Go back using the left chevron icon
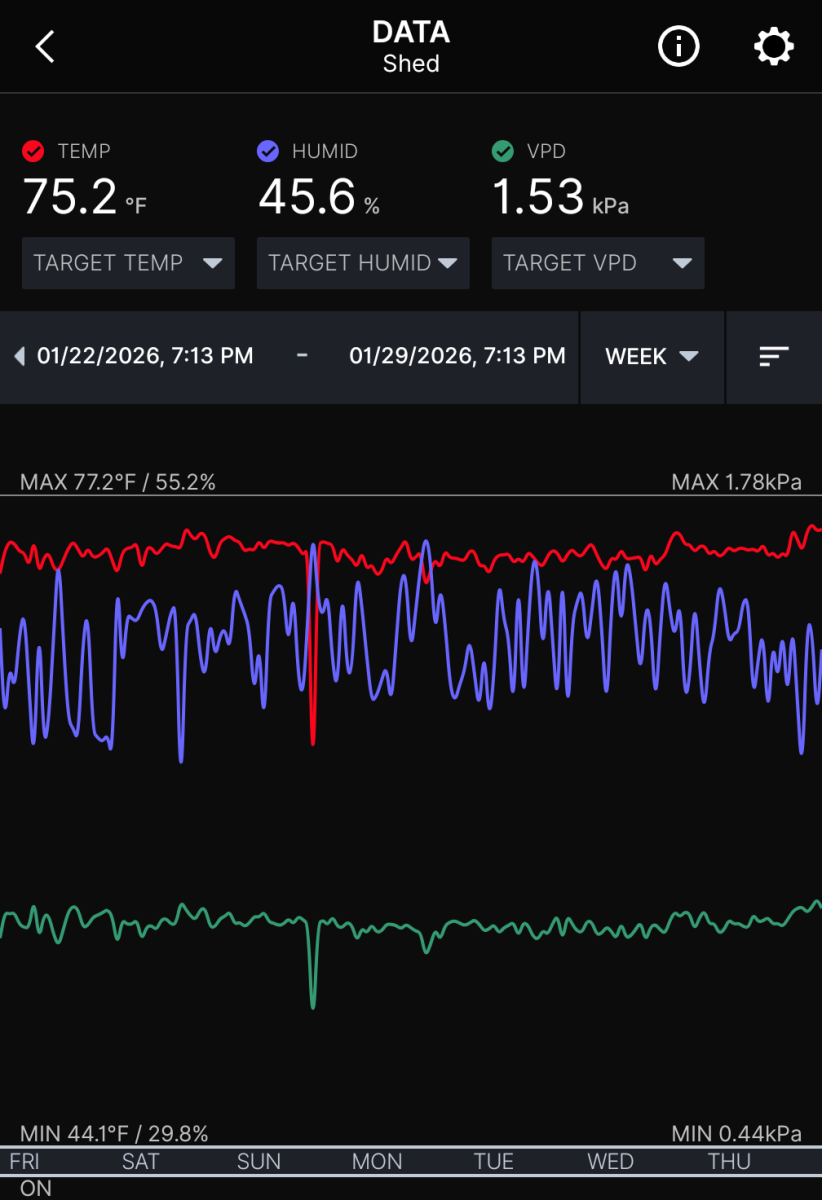The image size is (822, 1200). point(44,47)
